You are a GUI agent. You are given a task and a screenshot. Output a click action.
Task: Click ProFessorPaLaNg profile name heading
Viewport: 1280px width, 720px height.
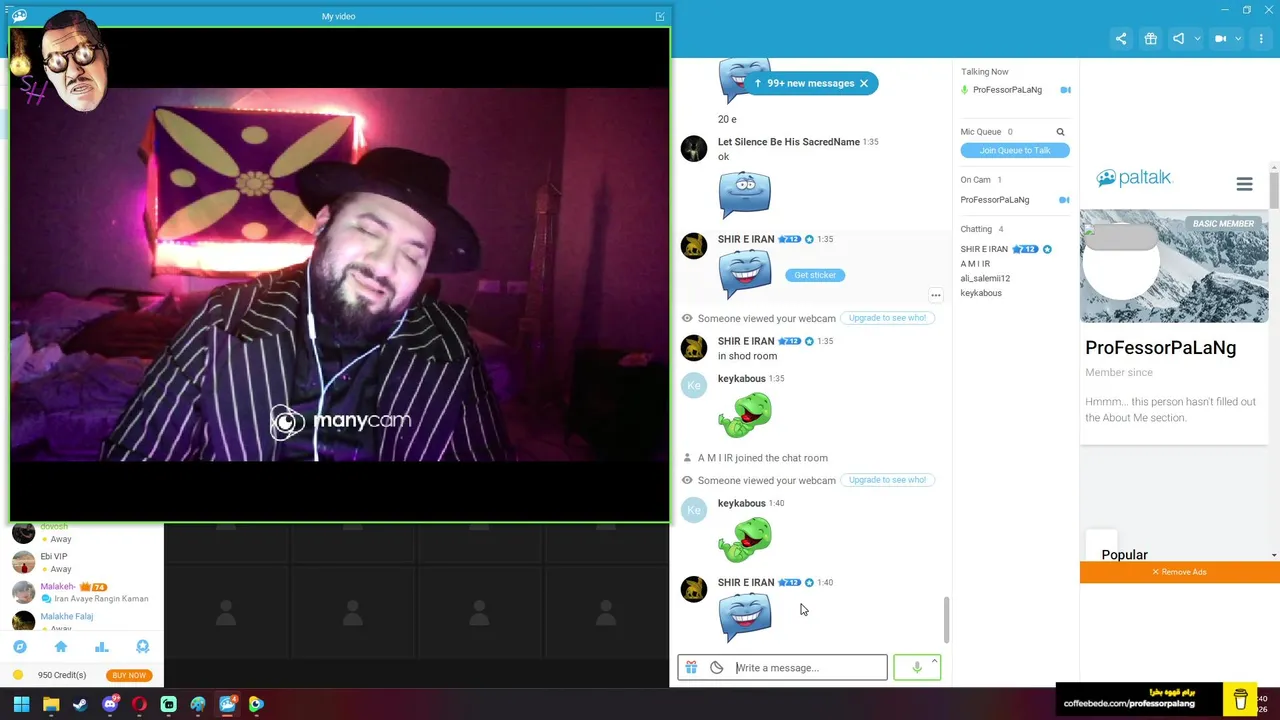tap(1160, 348)
